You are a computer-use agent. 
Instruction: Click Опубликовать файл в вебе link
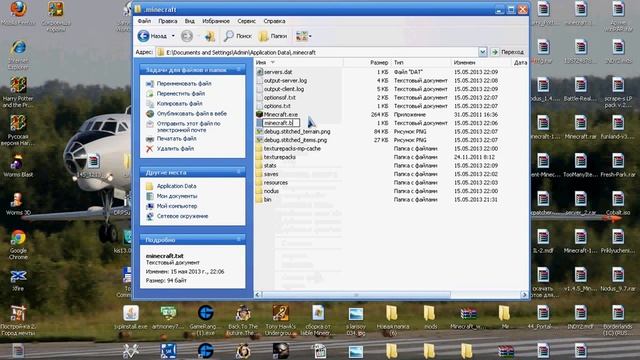191,113
